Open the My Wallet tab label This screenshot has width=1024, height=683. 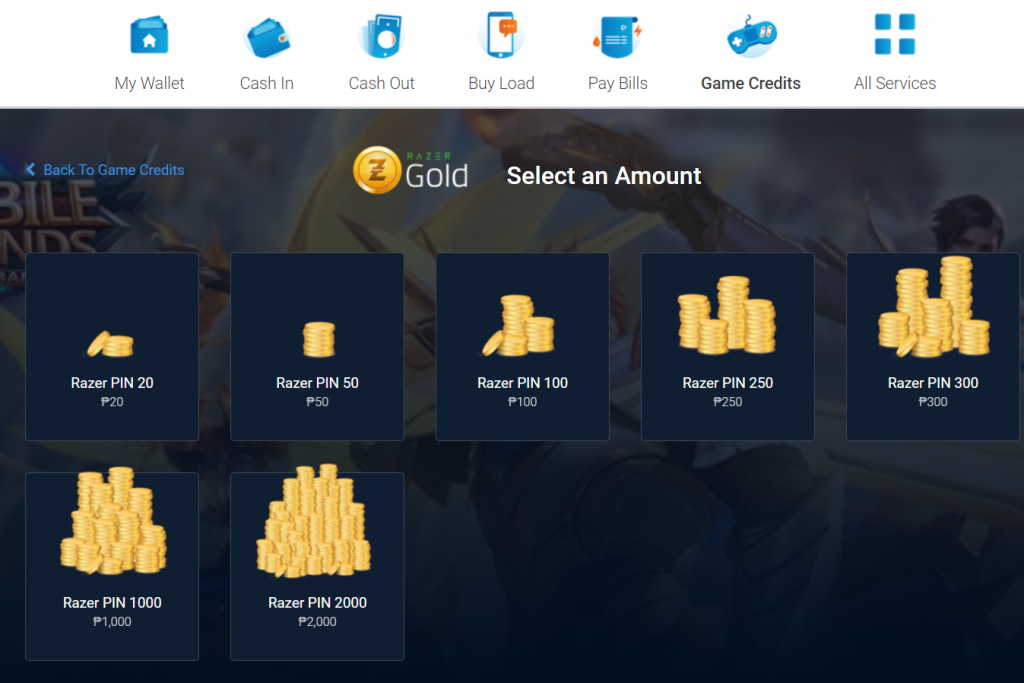(x=150, y=84)
